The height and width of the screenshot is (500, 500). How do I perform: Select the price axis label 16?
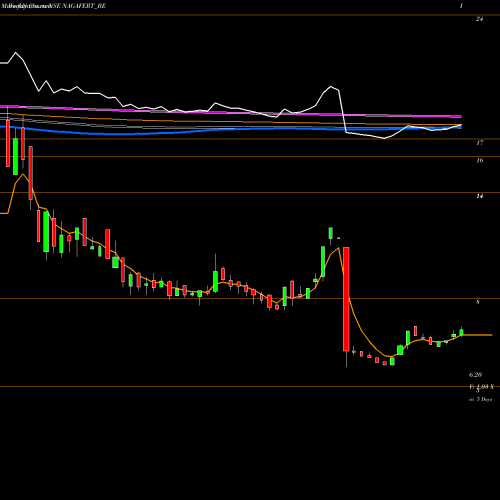click(479, 161)
